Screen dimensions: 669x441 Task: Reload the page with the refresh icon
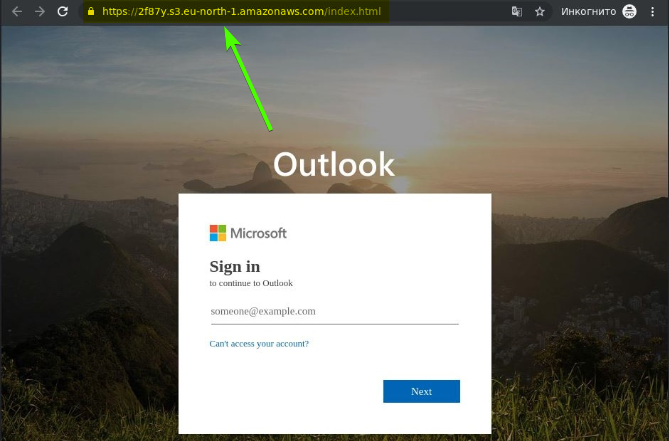(63, 12)
